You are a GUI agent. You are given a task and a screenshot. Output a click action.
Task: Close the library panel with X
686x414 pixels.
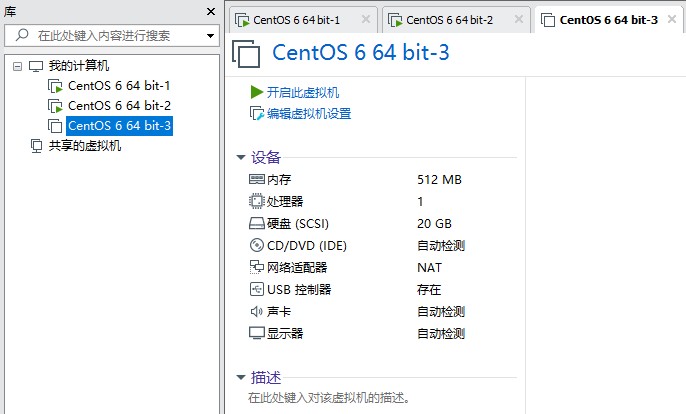click(x=211, y=11)
